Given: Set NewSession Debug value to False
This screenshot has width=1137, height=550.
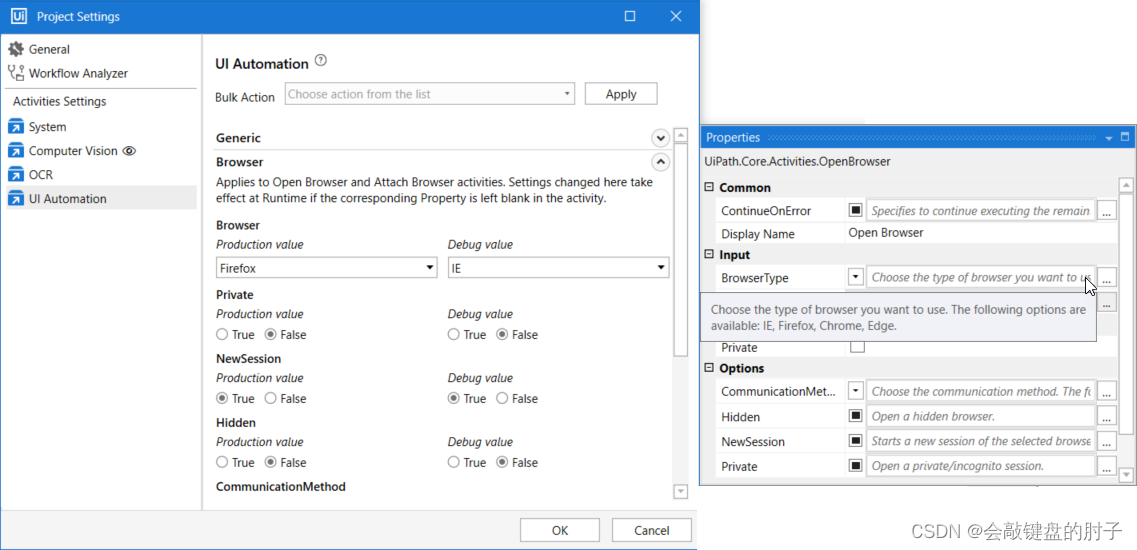Looking at the screenshot, I should [502, 398].
